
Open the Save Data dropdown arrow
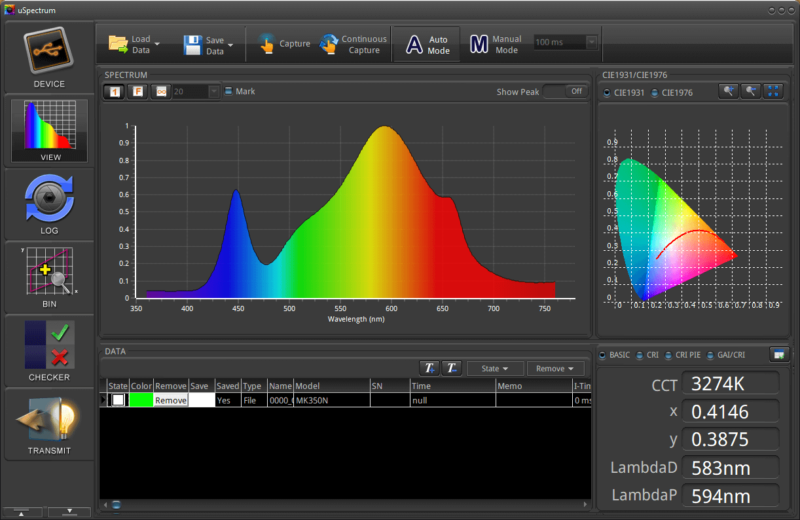231,45
